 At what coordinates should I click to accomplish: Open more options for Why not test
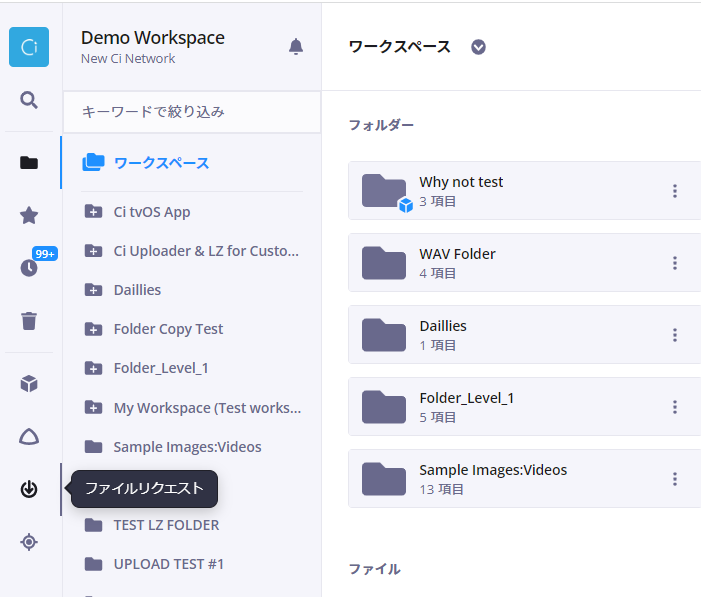[x=675, y=191]
